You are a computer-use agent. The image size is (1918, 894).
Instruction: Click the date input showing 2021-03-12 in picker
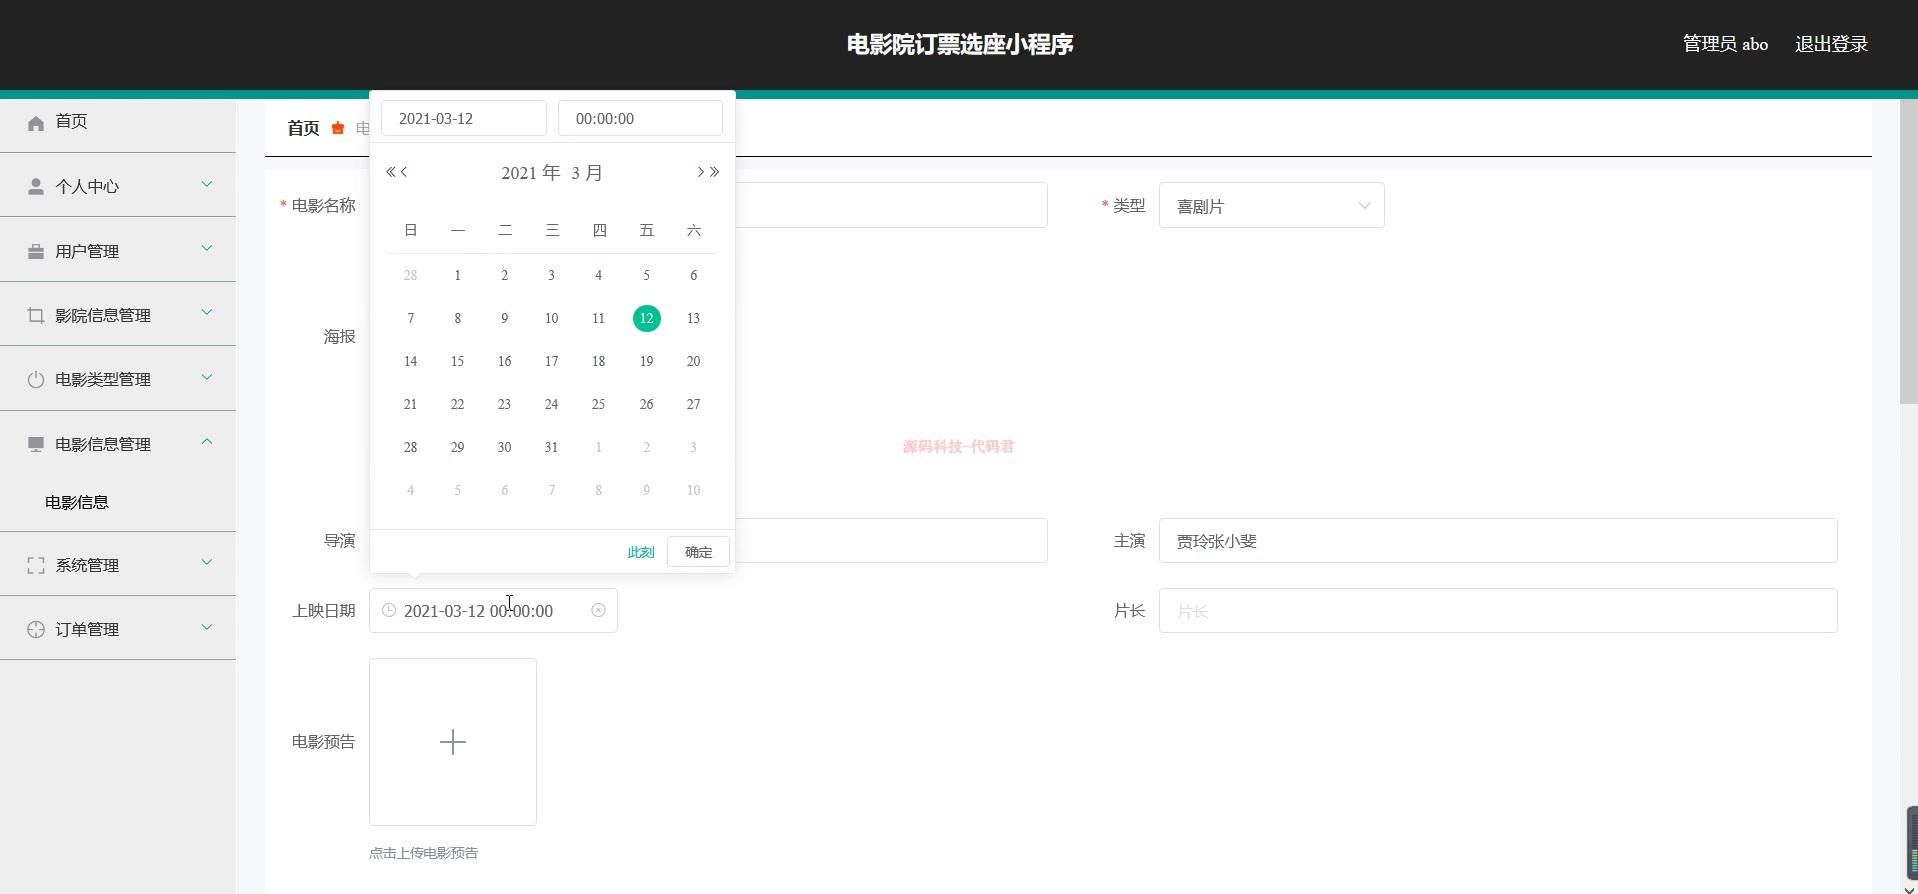tap(463, 118)
